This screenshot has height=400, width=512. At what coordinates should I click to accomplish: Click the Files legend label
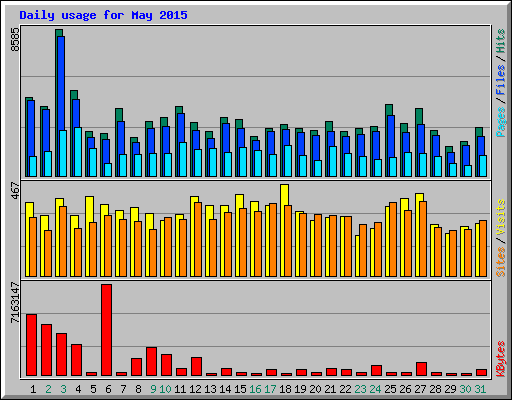[501, 79]
